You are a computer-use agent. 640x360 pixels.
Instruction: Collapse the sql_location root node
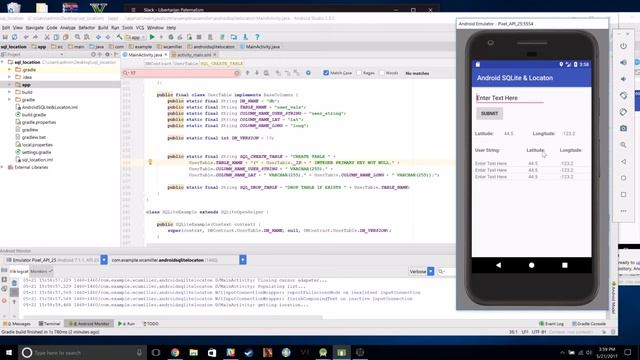3,62
